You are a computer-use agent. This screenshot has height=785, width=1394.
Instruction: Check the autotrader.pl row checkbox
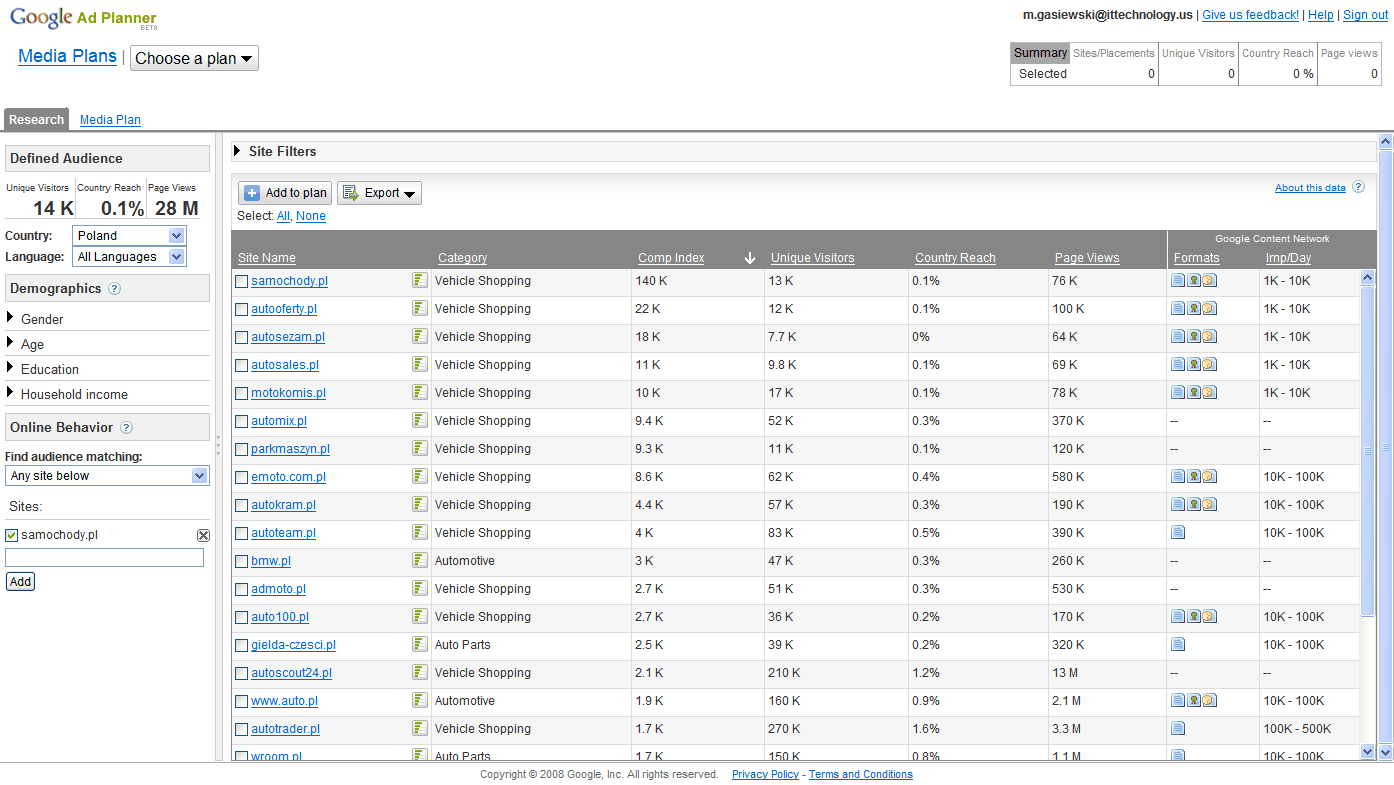pyautogui.click(x=241, y=730)
